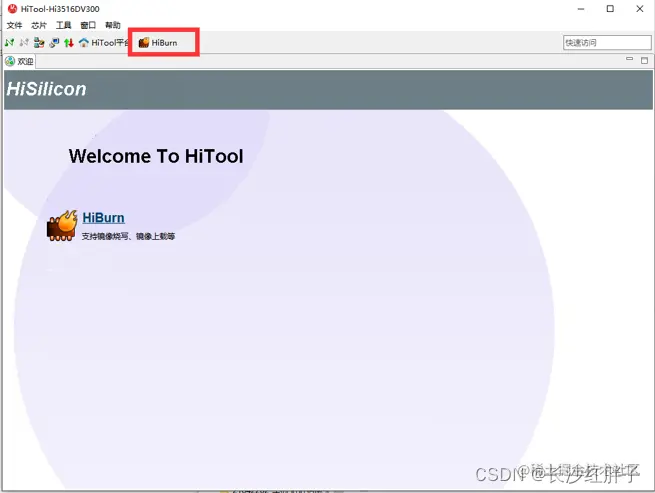
Task: Close the HiTool window
Action: pos(640,9)
